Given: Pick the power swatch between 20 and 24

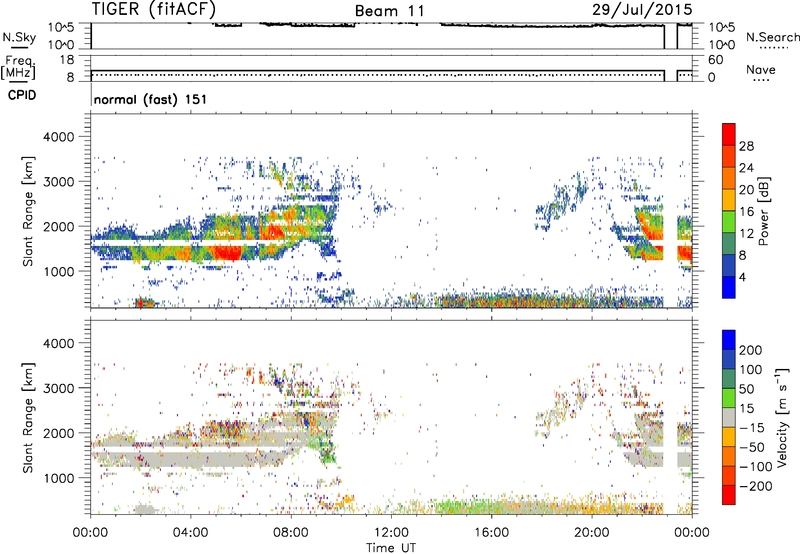Looking at the screenshot, I should coord(729,178).
